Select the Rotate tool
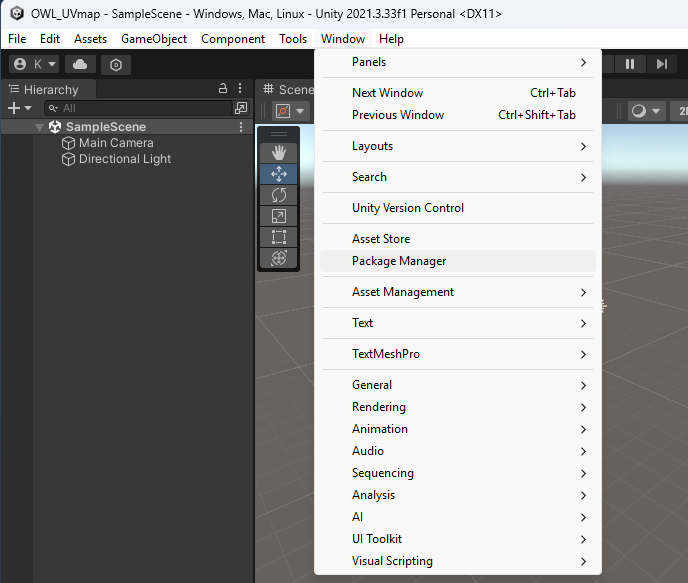This screenshot has height=583, width=688. [x=279, y=195]
